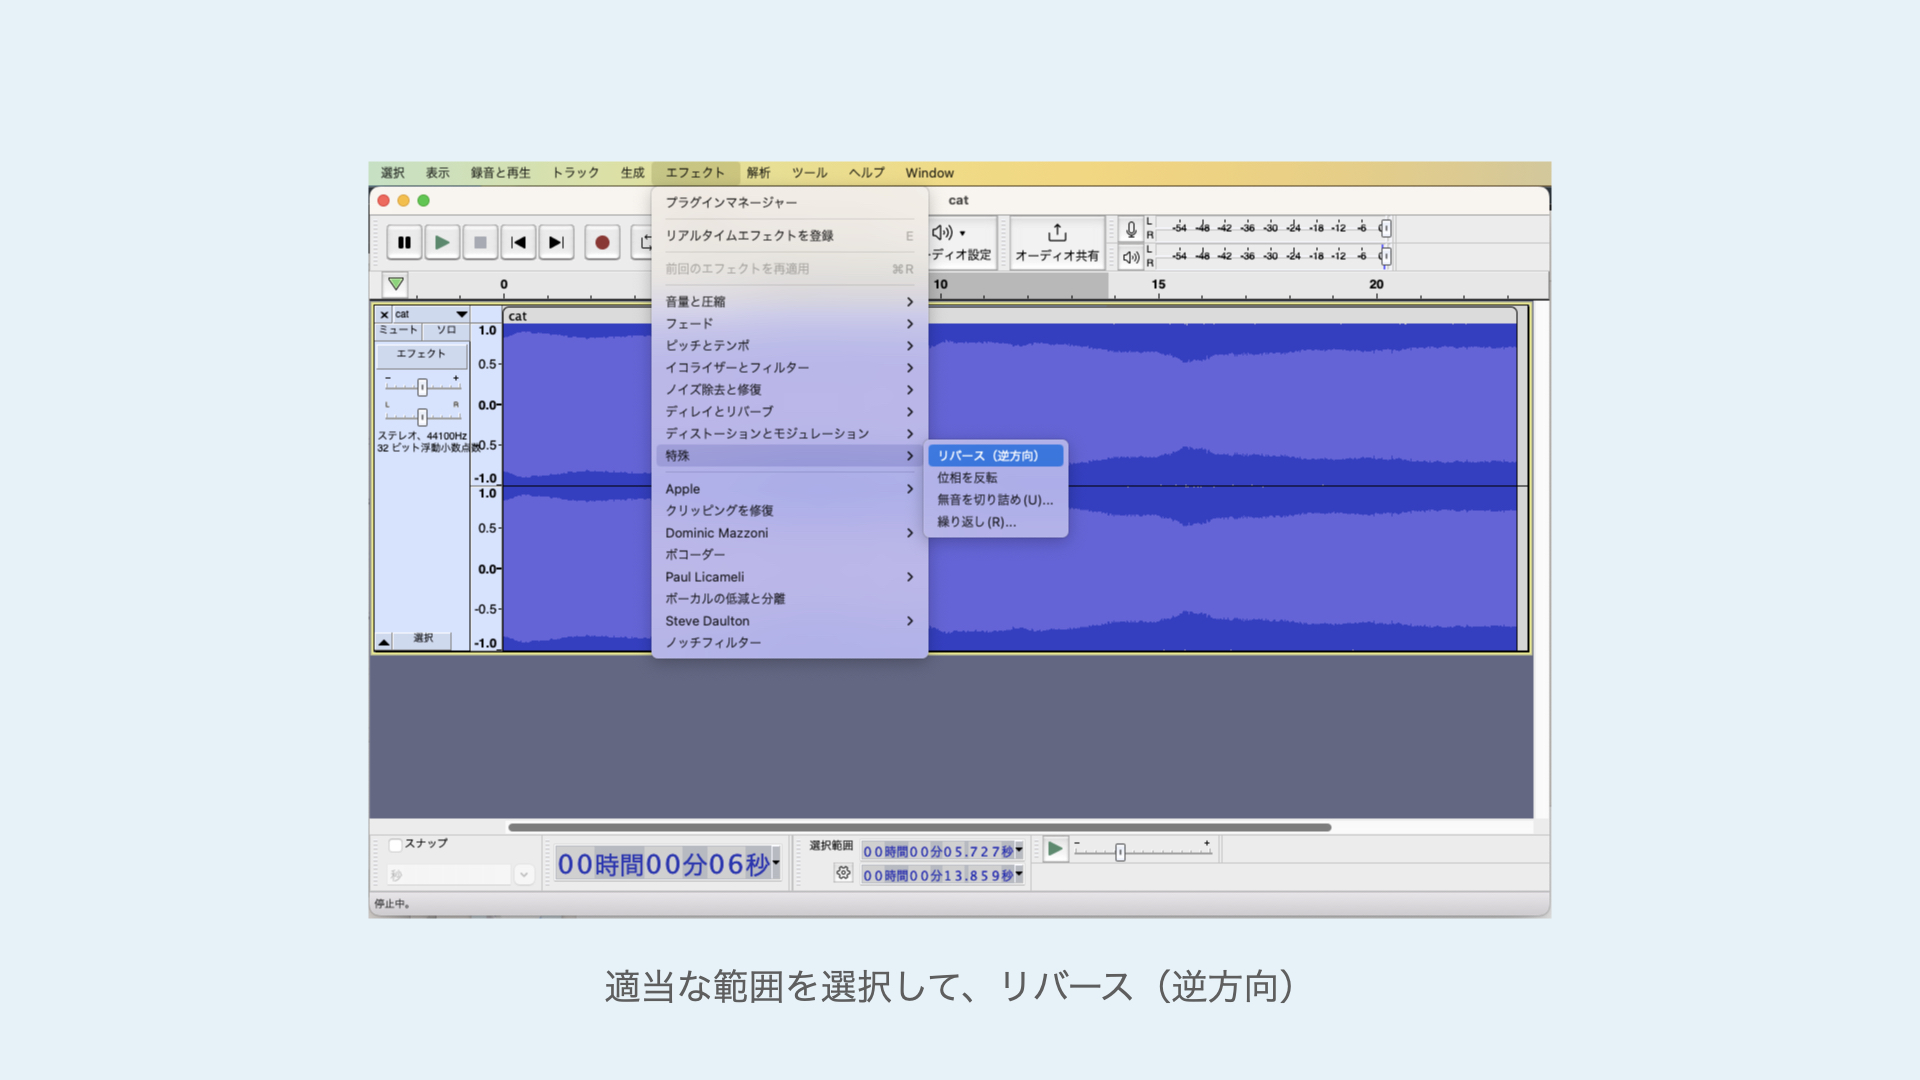Mute the cat track with ミュート

click(398, 330)
